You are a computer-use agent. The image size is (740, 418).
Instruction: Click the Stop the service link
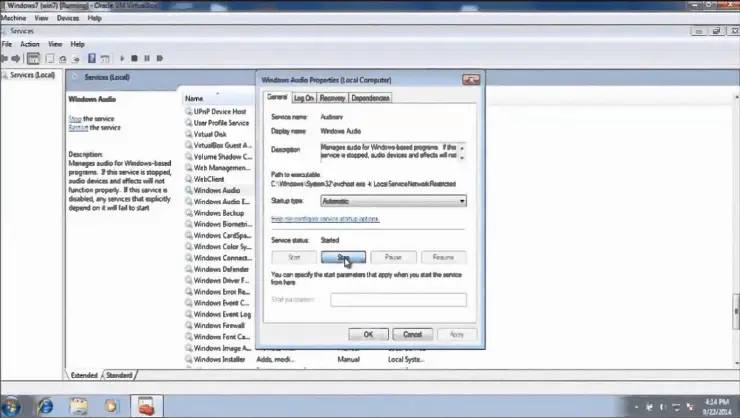[x=75, y=119]
